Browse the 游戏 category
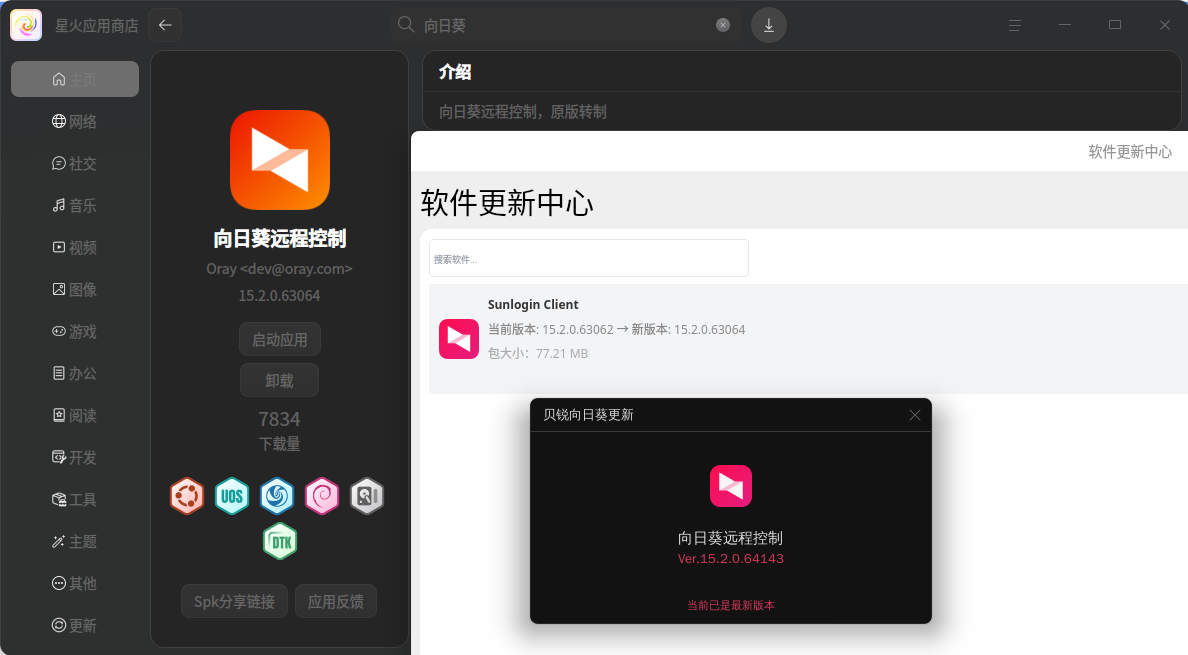The image size is (1188, 655). coord(75,332)
